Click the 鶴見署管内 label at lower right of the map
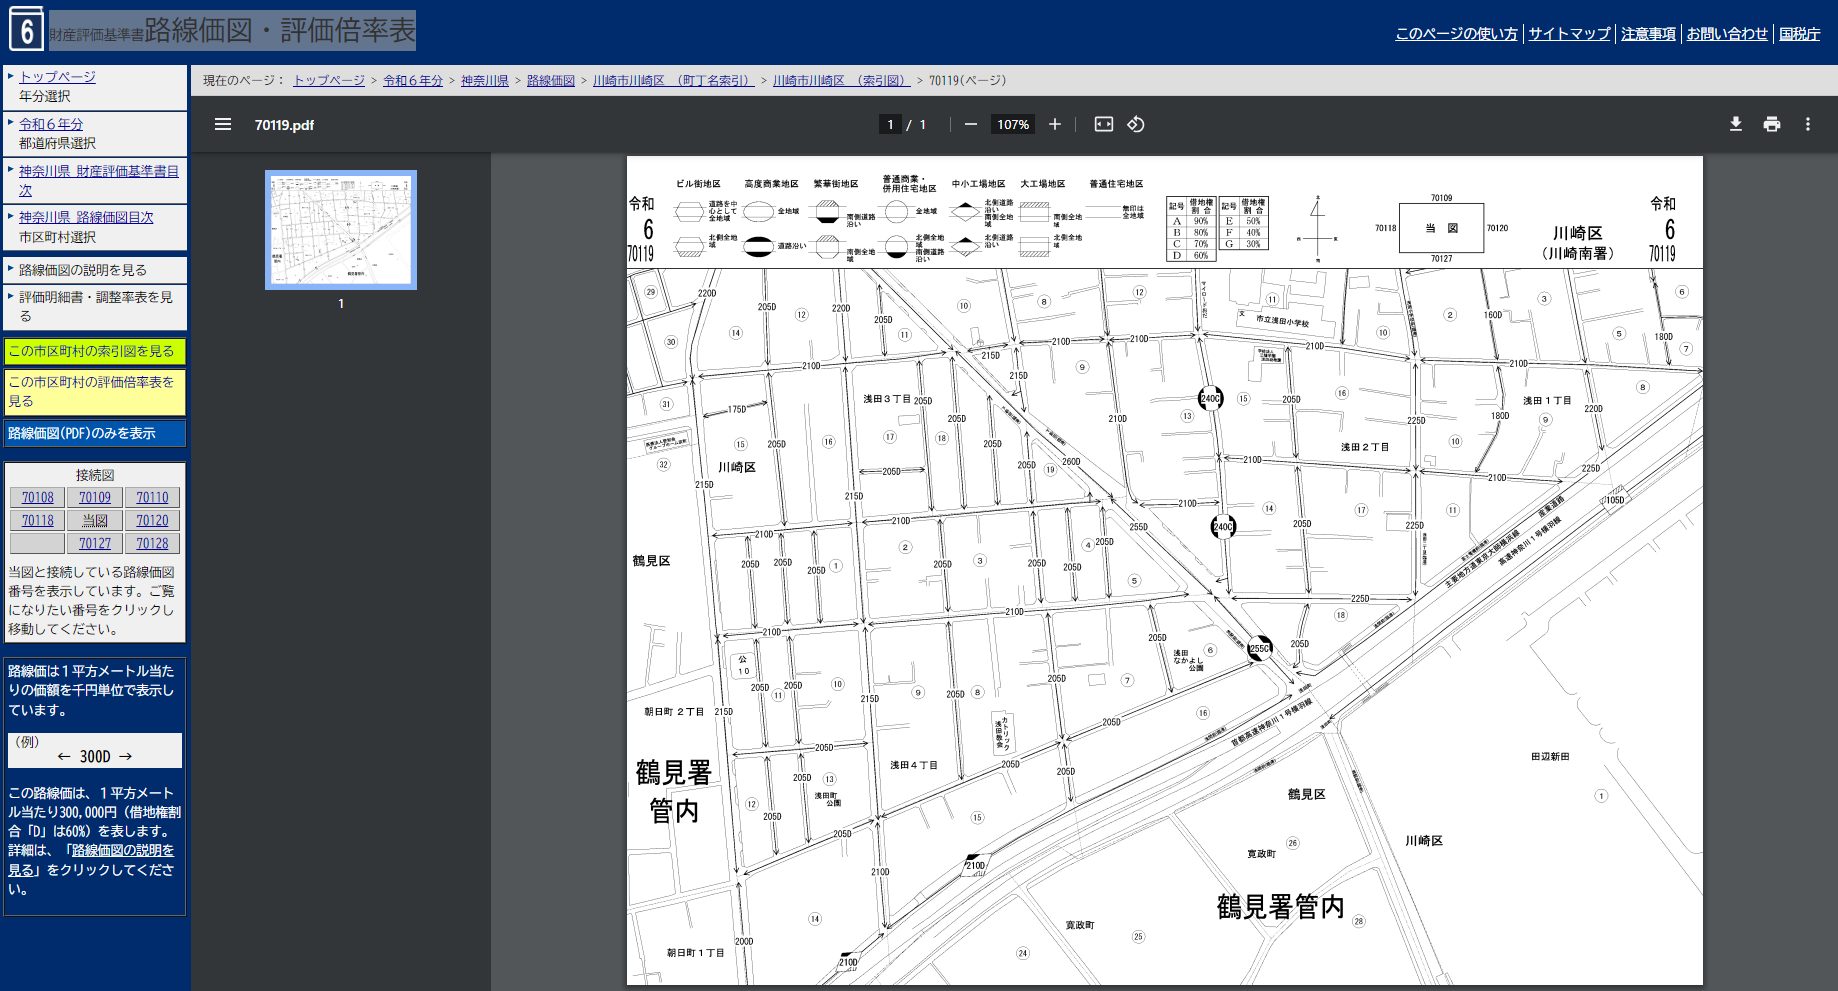 tap(1280, 907)
